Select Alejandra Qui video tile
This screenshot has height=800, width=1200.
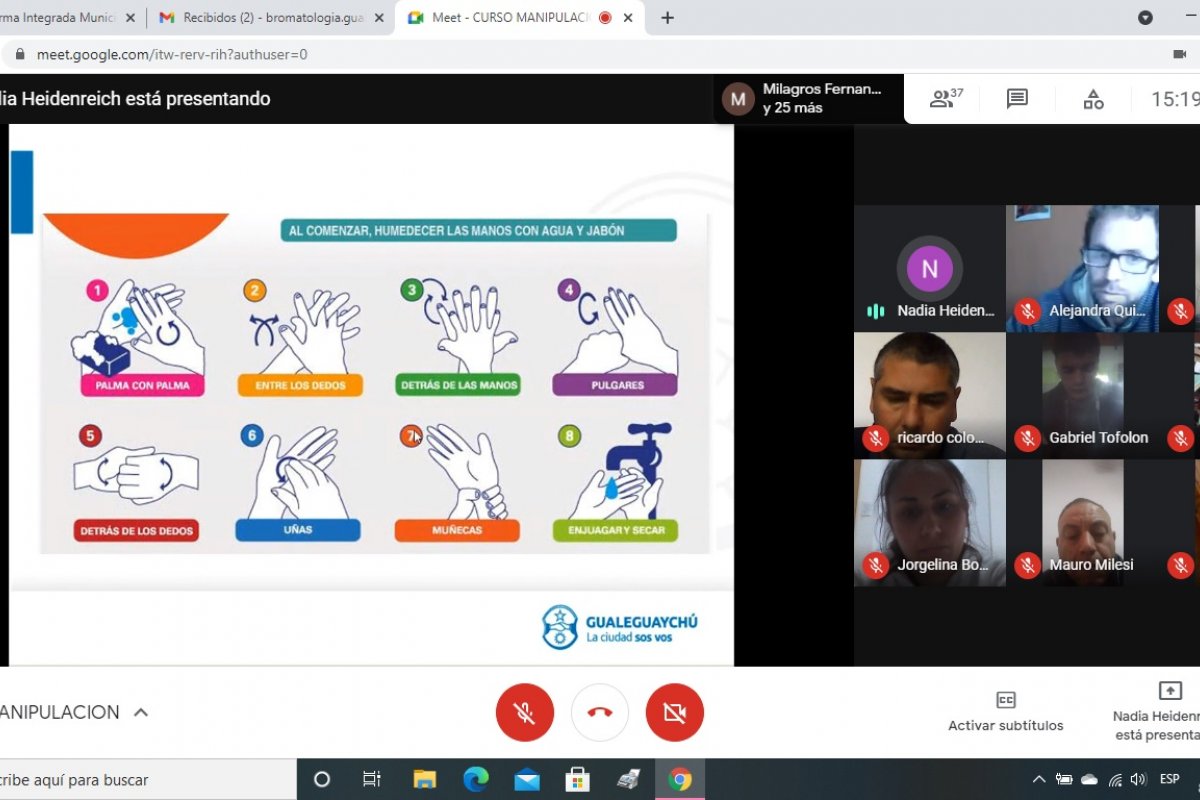pos(1082,268)
